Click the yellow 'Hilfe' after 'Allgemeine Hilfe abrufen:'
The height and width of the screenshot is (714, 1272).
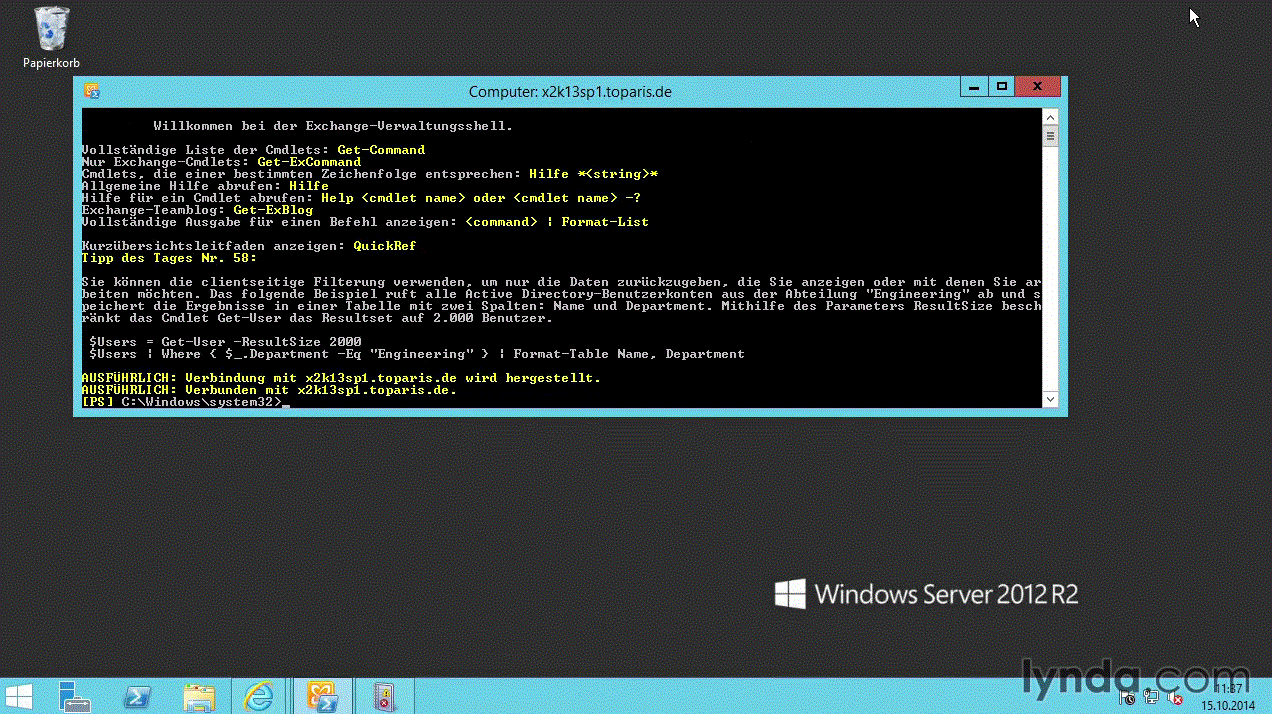click(309, 186)
